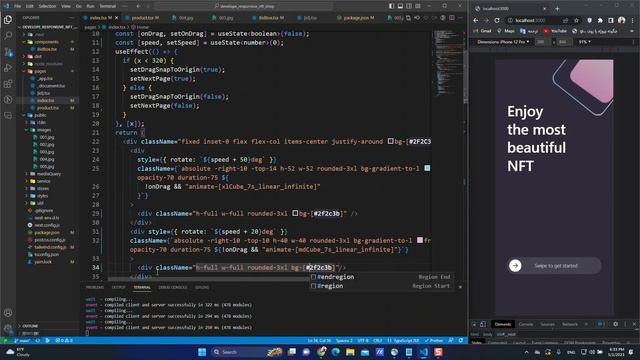Click Ln 34, Col 56 in status bar
This screenshot has width=640, height=360.
click(319, 340)
